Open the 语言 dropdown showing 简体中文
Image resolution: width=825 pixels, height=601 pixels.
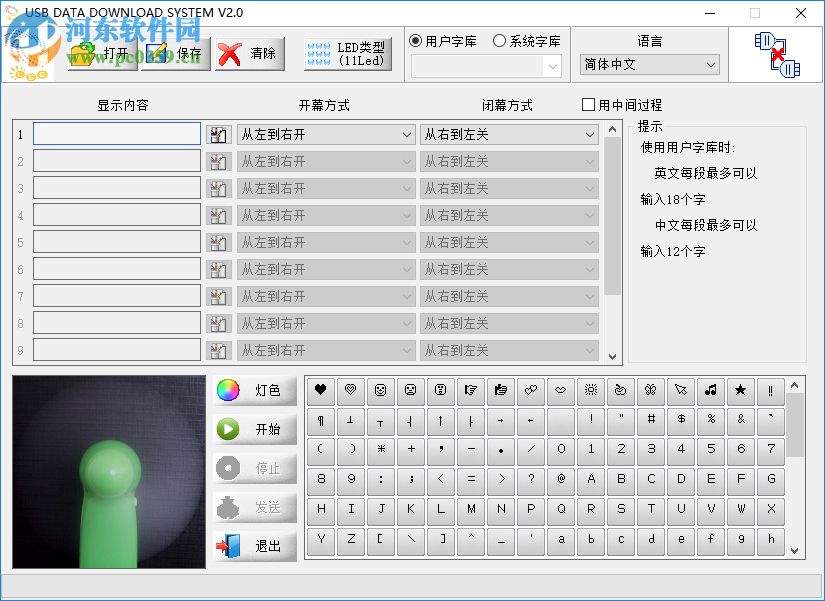tap(649, 64)
